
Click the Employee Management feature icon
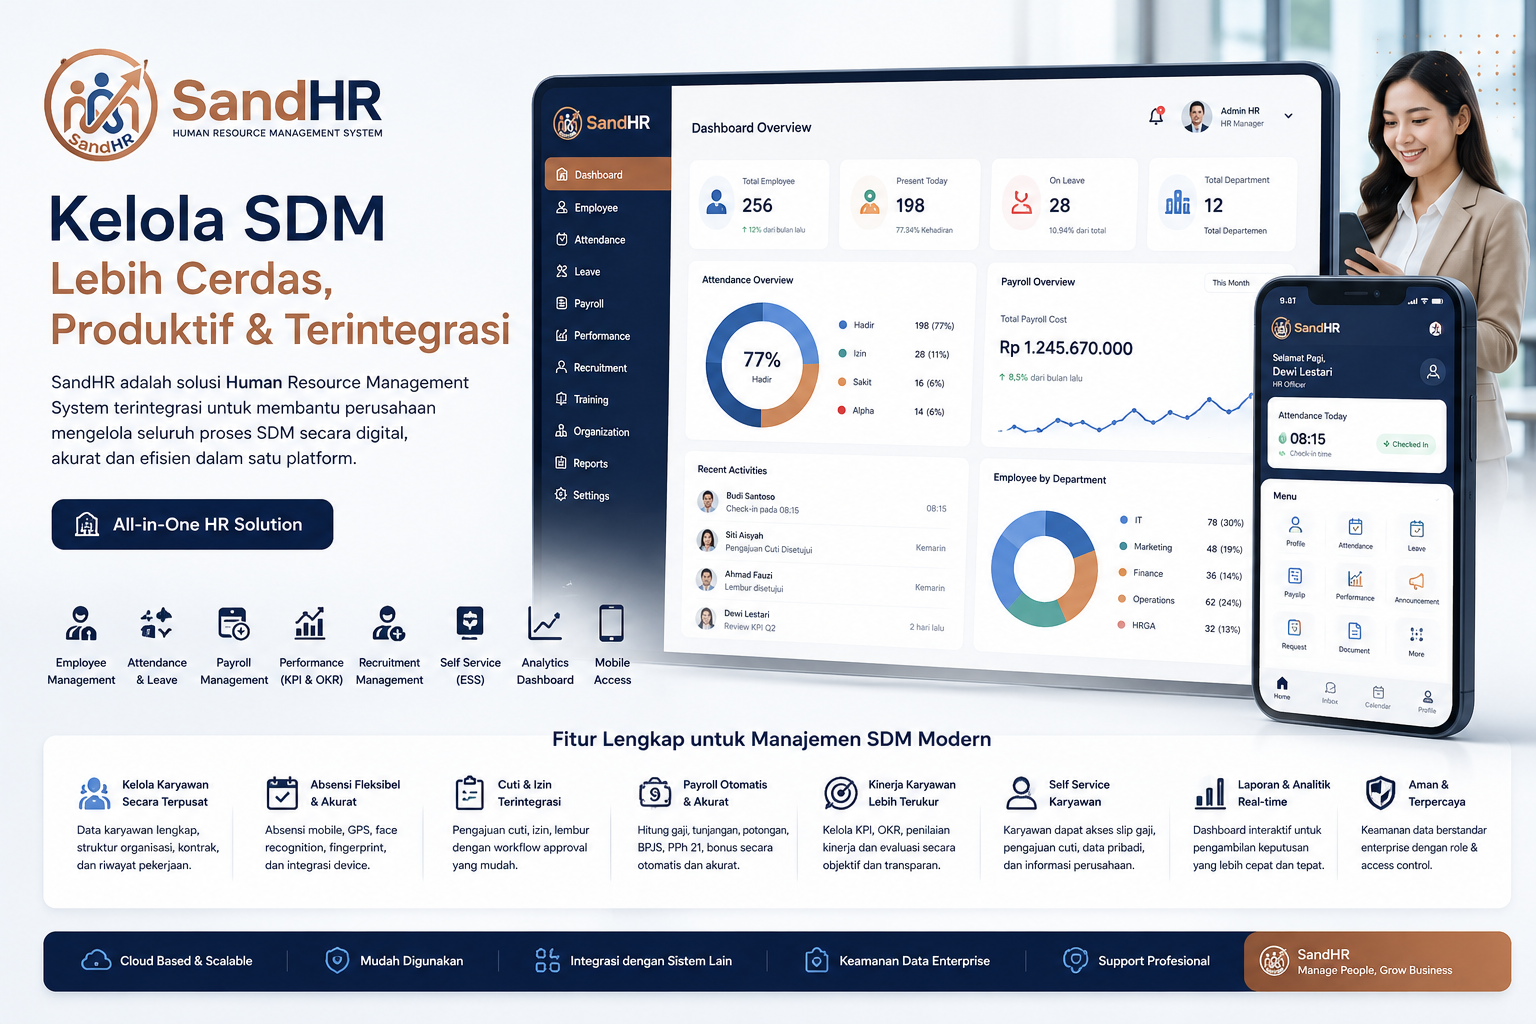coord(81,623)
